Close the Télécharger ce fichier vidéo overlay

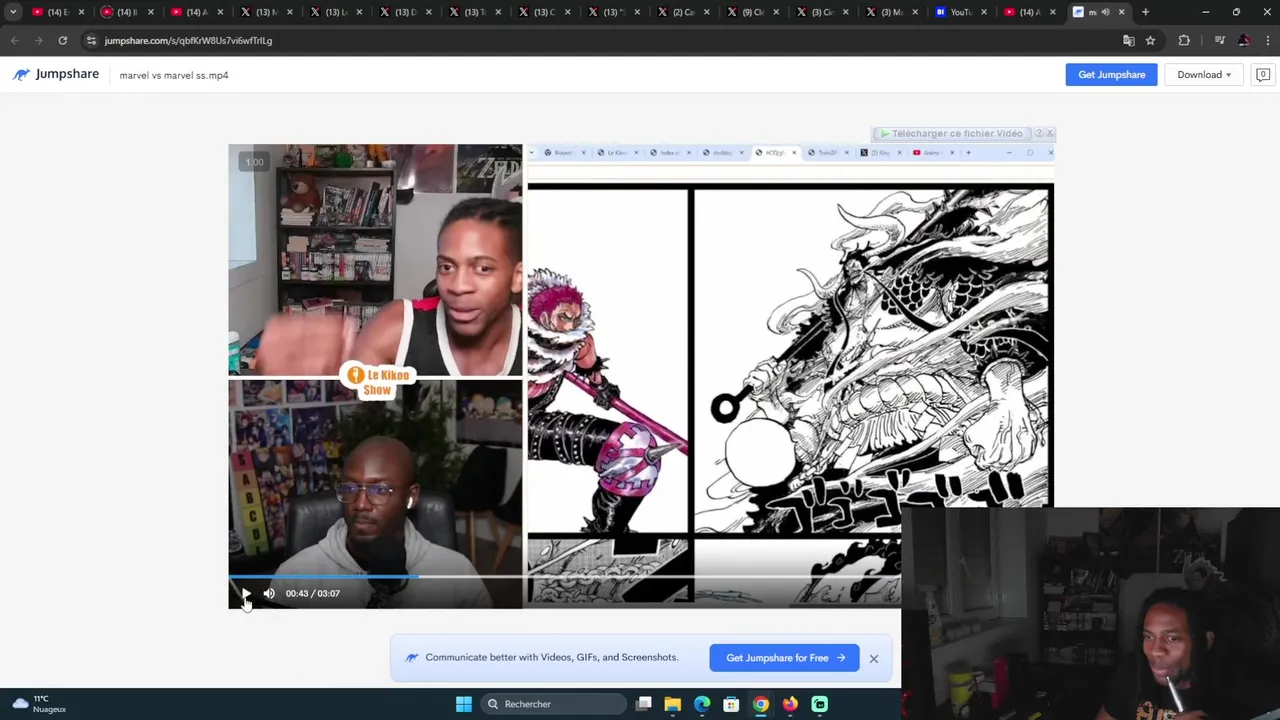1049,133
